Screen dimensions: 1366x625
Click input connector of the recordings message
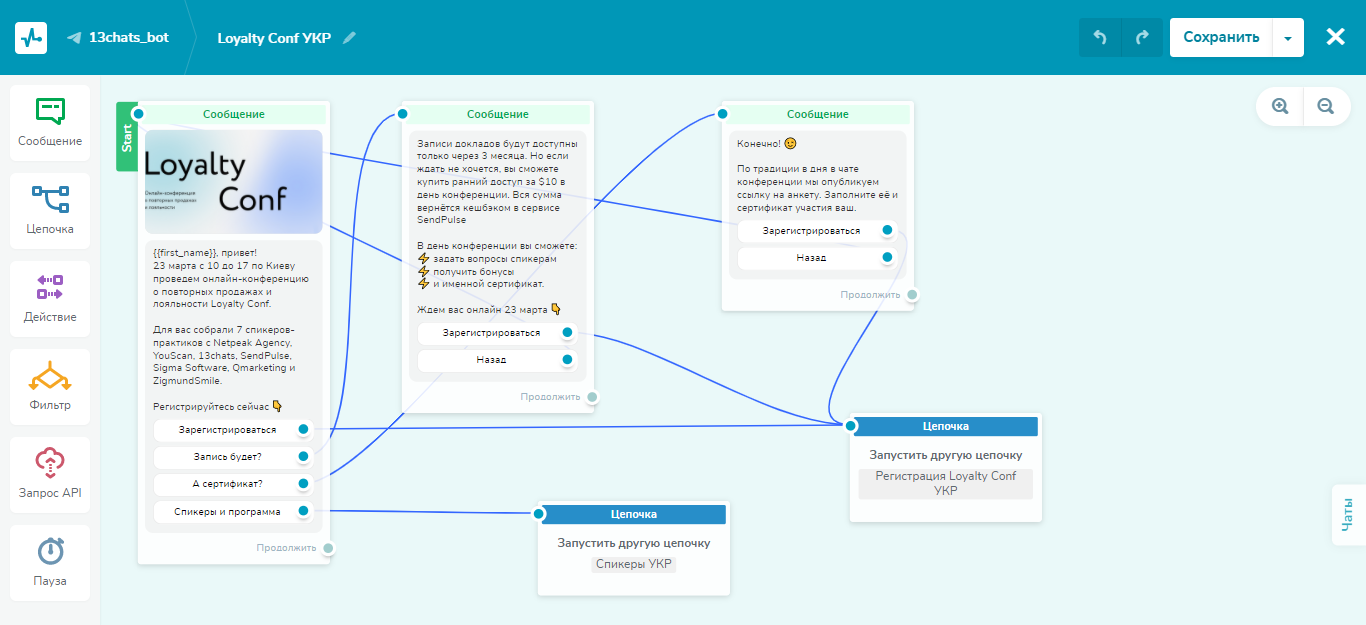[x=403, y=114]
